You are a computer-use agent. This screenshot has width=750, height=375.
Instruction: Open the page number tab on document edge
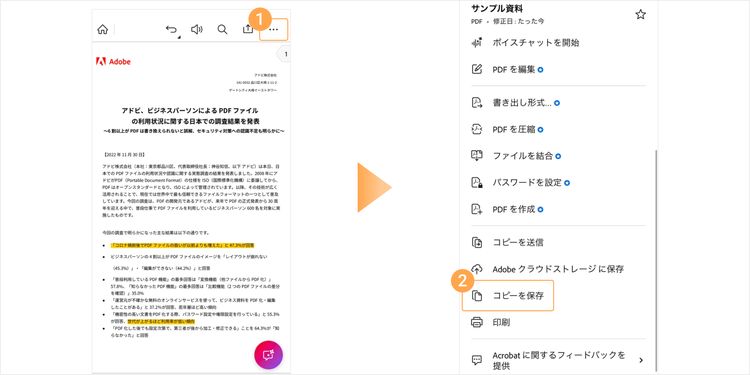(284, 54)
